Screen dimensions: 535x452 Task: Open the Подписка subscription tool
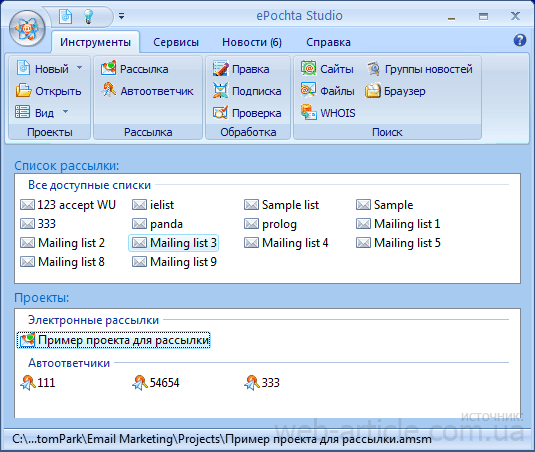247,91
